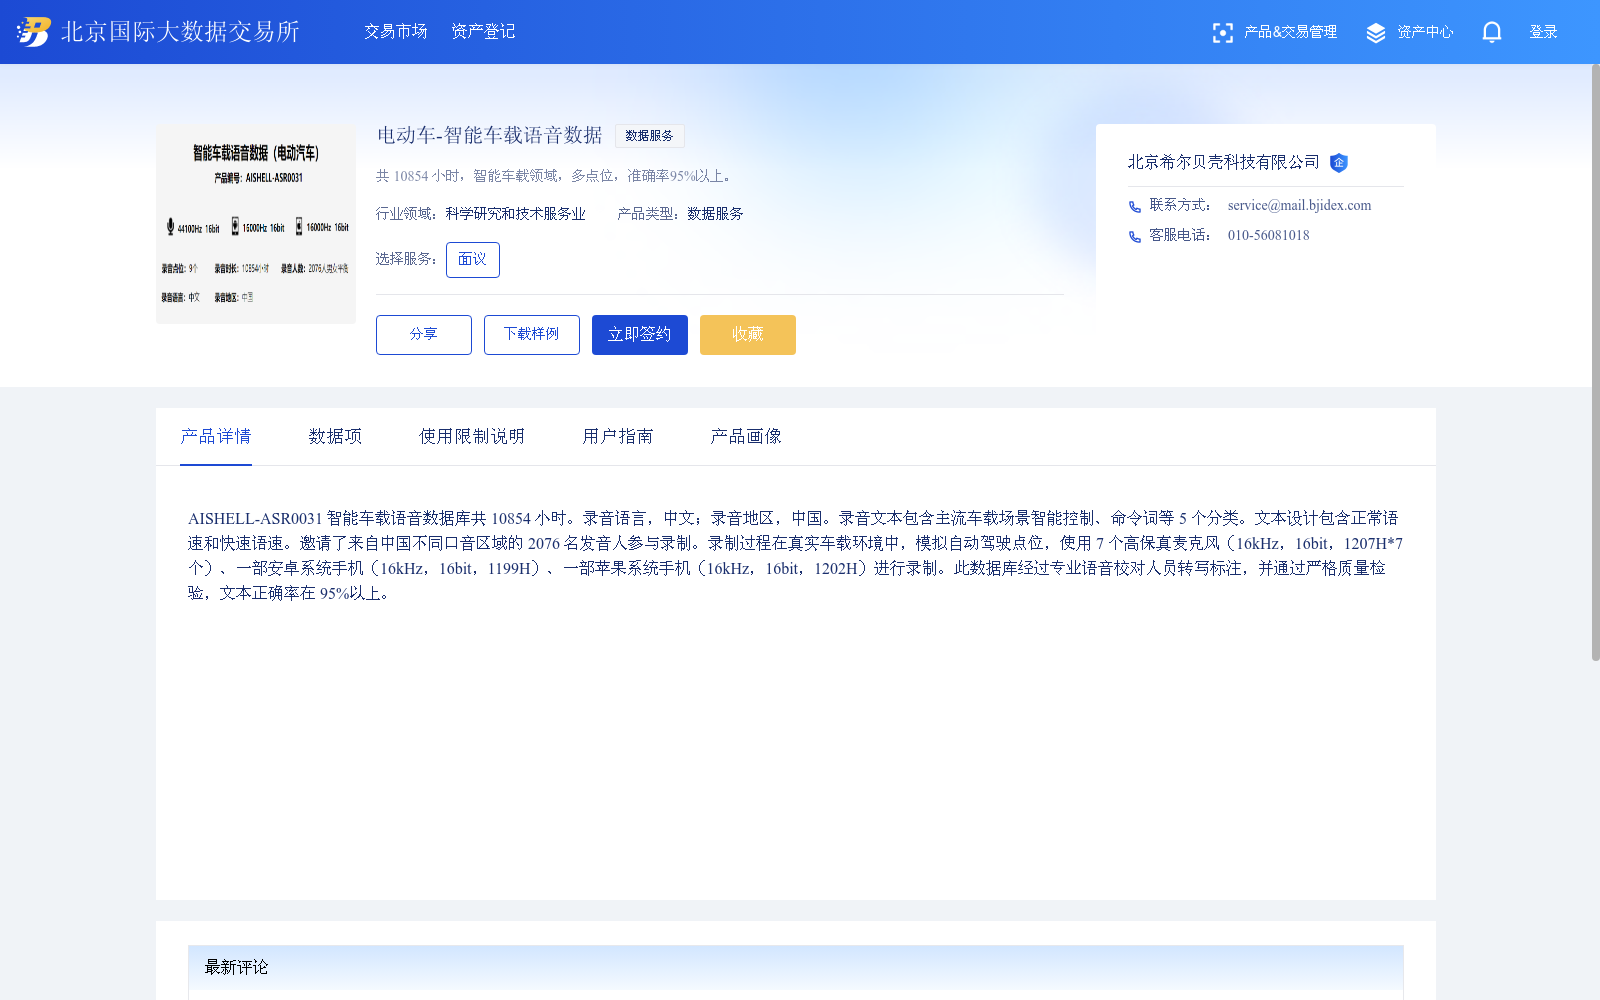
Task: Click the product title 电动车-智能车载语音数据
Action: click(x=489, y=135)
